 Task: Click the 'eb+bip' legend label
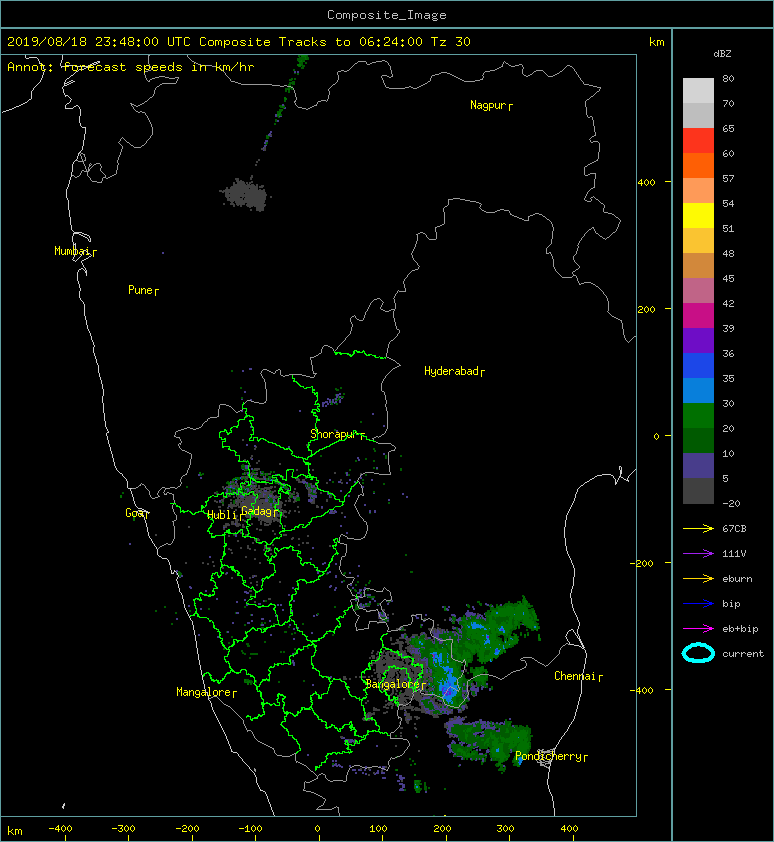(x=740, y=629)
